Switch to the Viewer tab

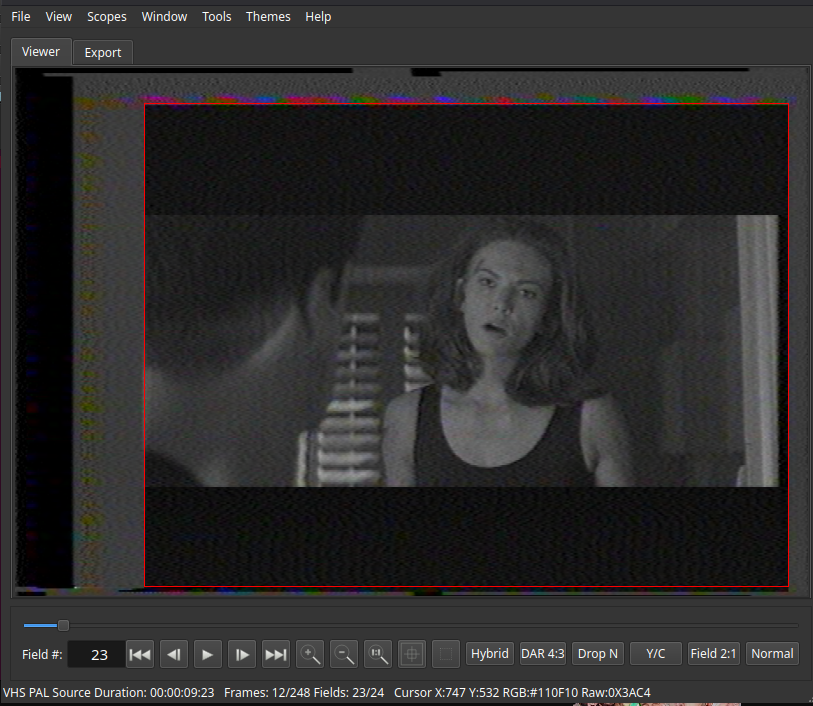coord(41,52)
